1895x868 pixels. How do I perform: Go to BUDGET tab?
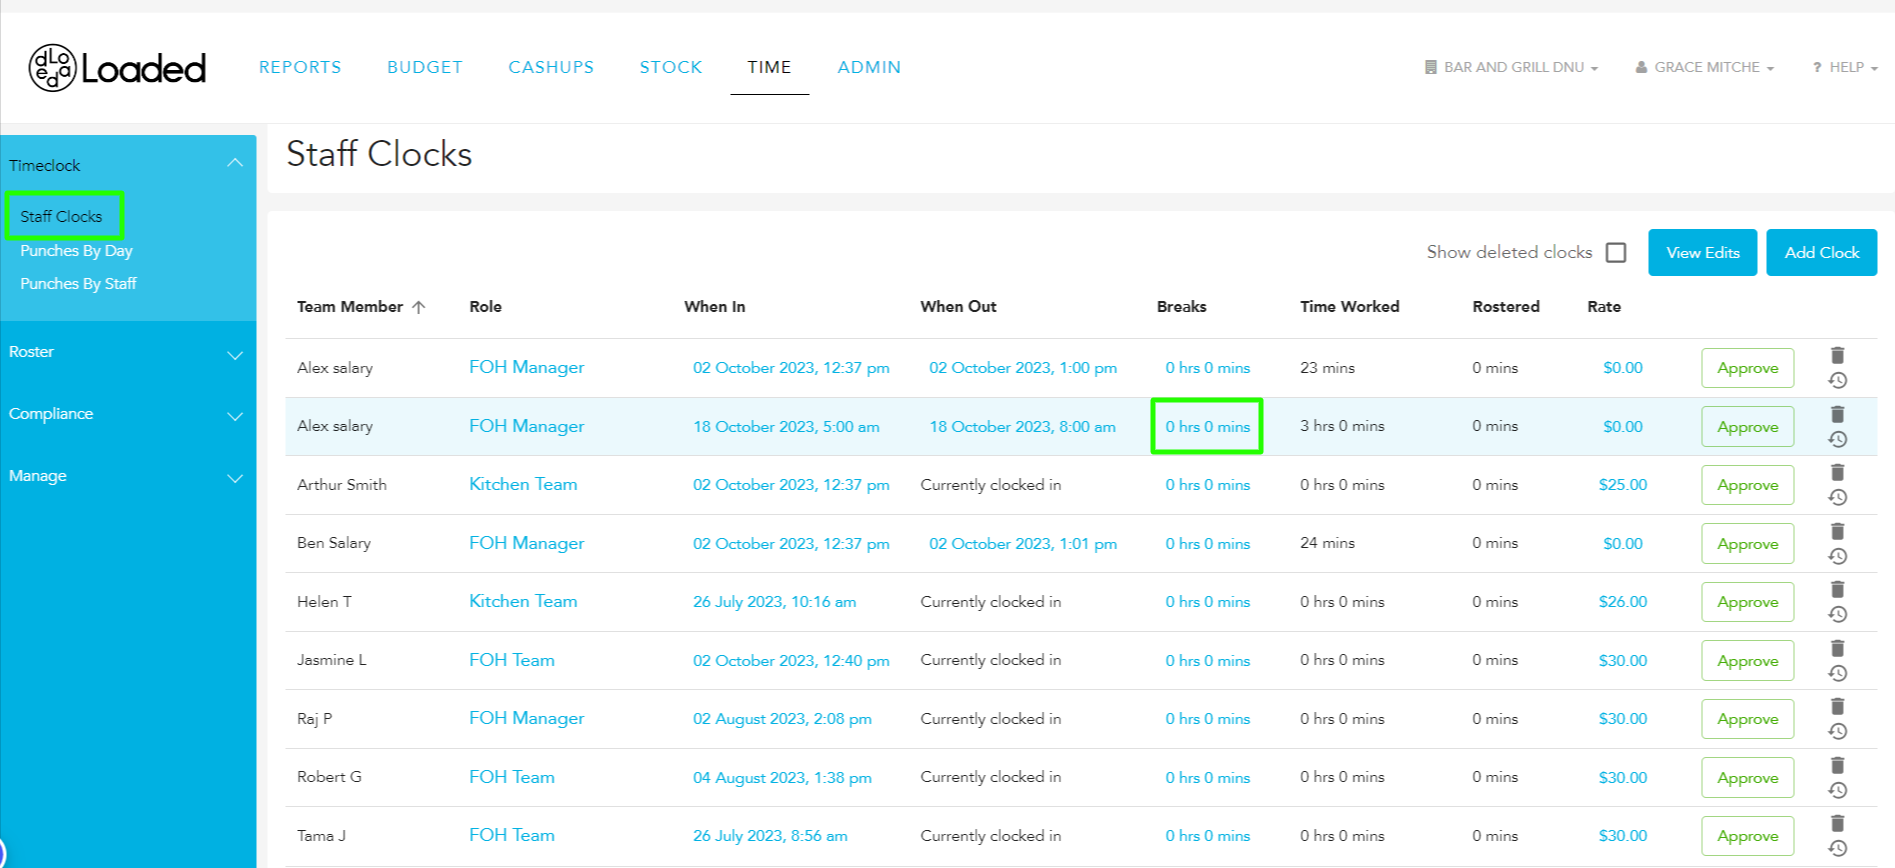click(425, 67)
